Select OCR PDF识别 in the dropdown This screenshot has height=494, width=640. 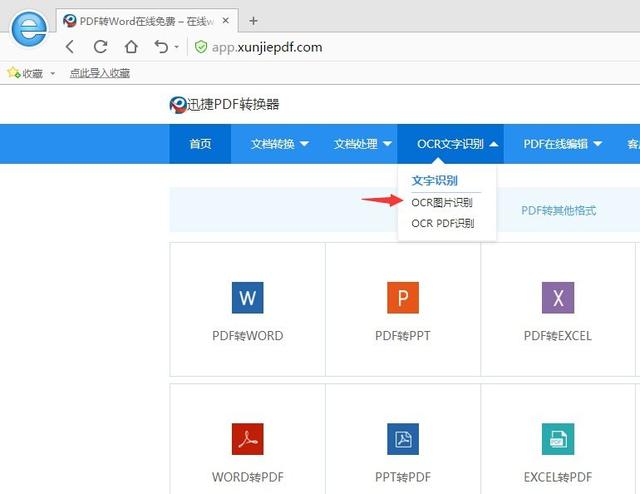coord(443,223)
